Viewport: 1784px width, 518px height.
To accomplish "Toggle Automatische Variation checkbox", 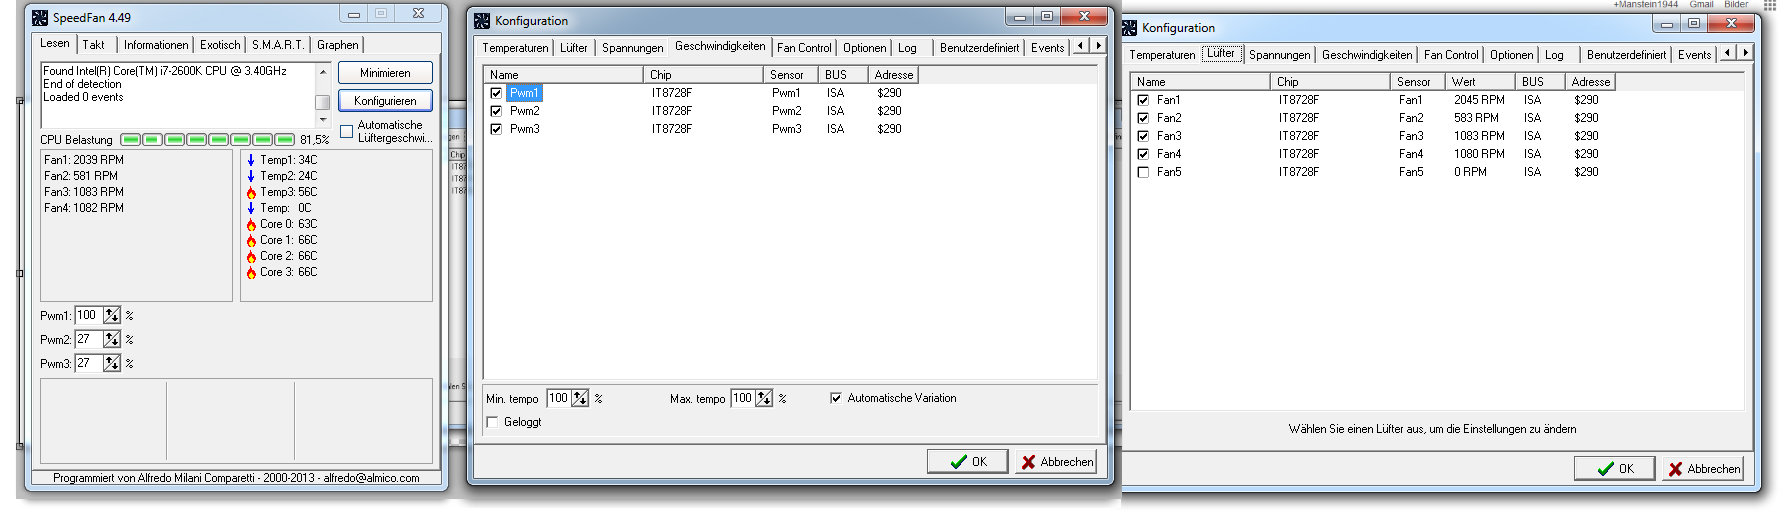I will pyautogui.click(x=836, y=398).
